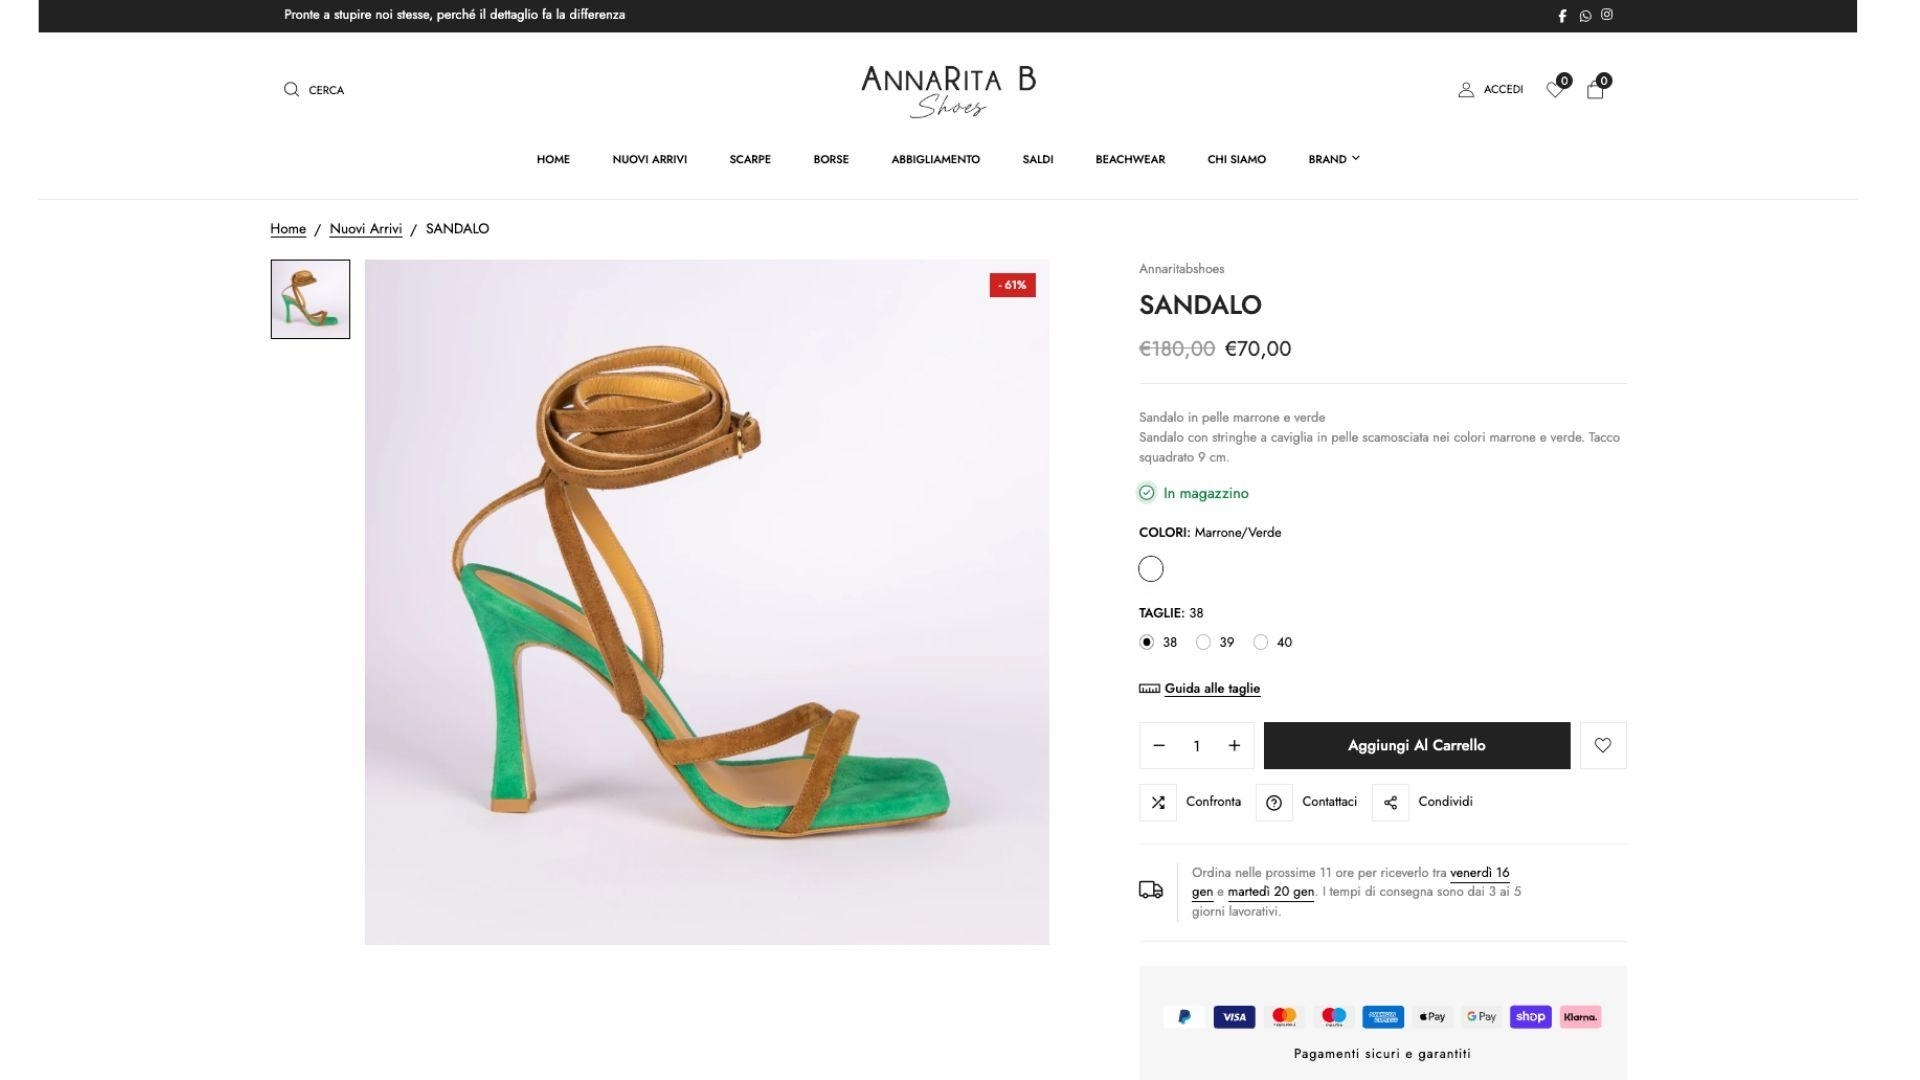Open the Guida alle taglie link
1920x1080 pixels.
pyautogui.click(x=1212, y=689)
